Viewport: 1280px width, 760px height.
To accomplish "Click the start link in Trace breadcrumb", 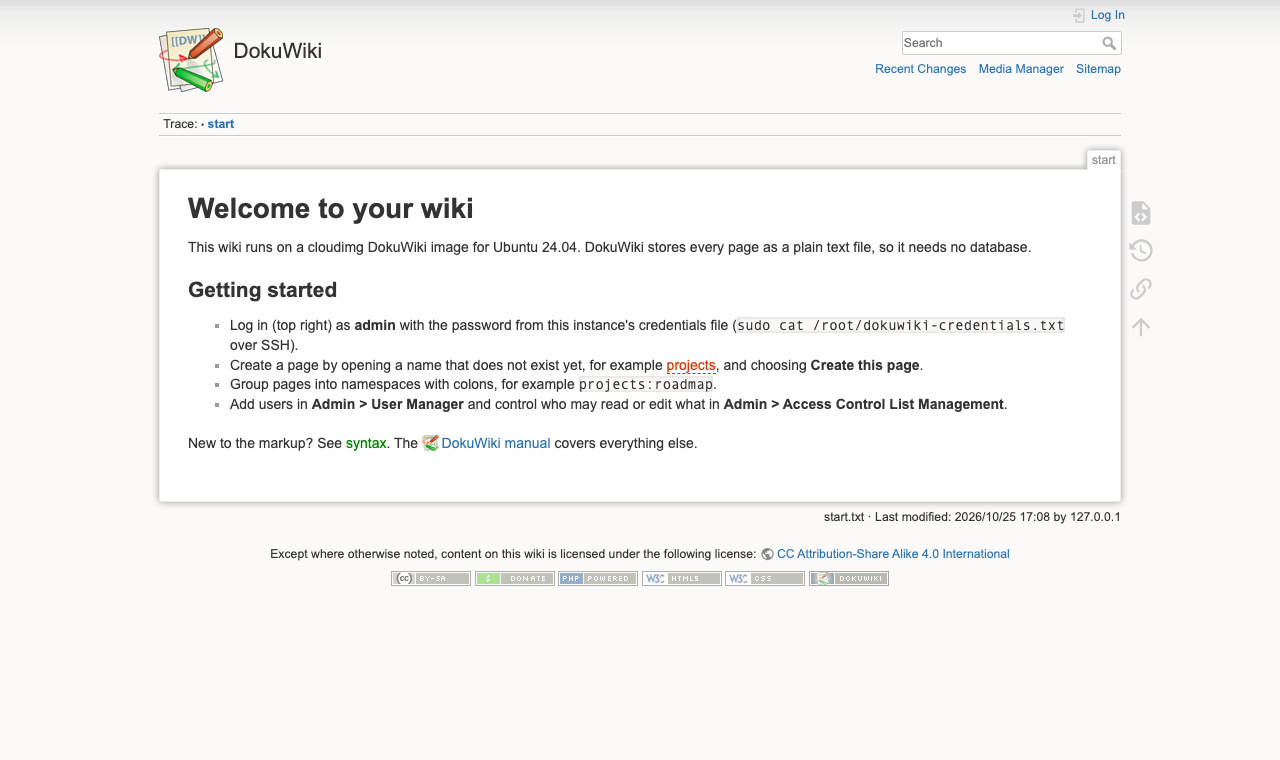I will click(221, 124).
